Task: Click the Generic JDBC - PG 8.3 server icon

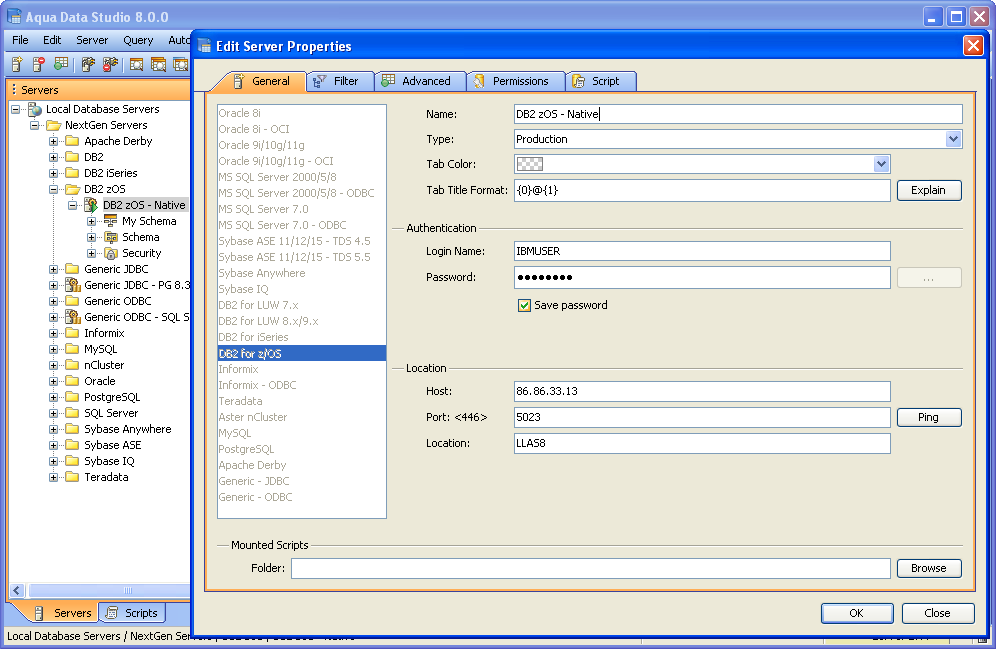Action: pyautogui.click(x=72, y=285)
